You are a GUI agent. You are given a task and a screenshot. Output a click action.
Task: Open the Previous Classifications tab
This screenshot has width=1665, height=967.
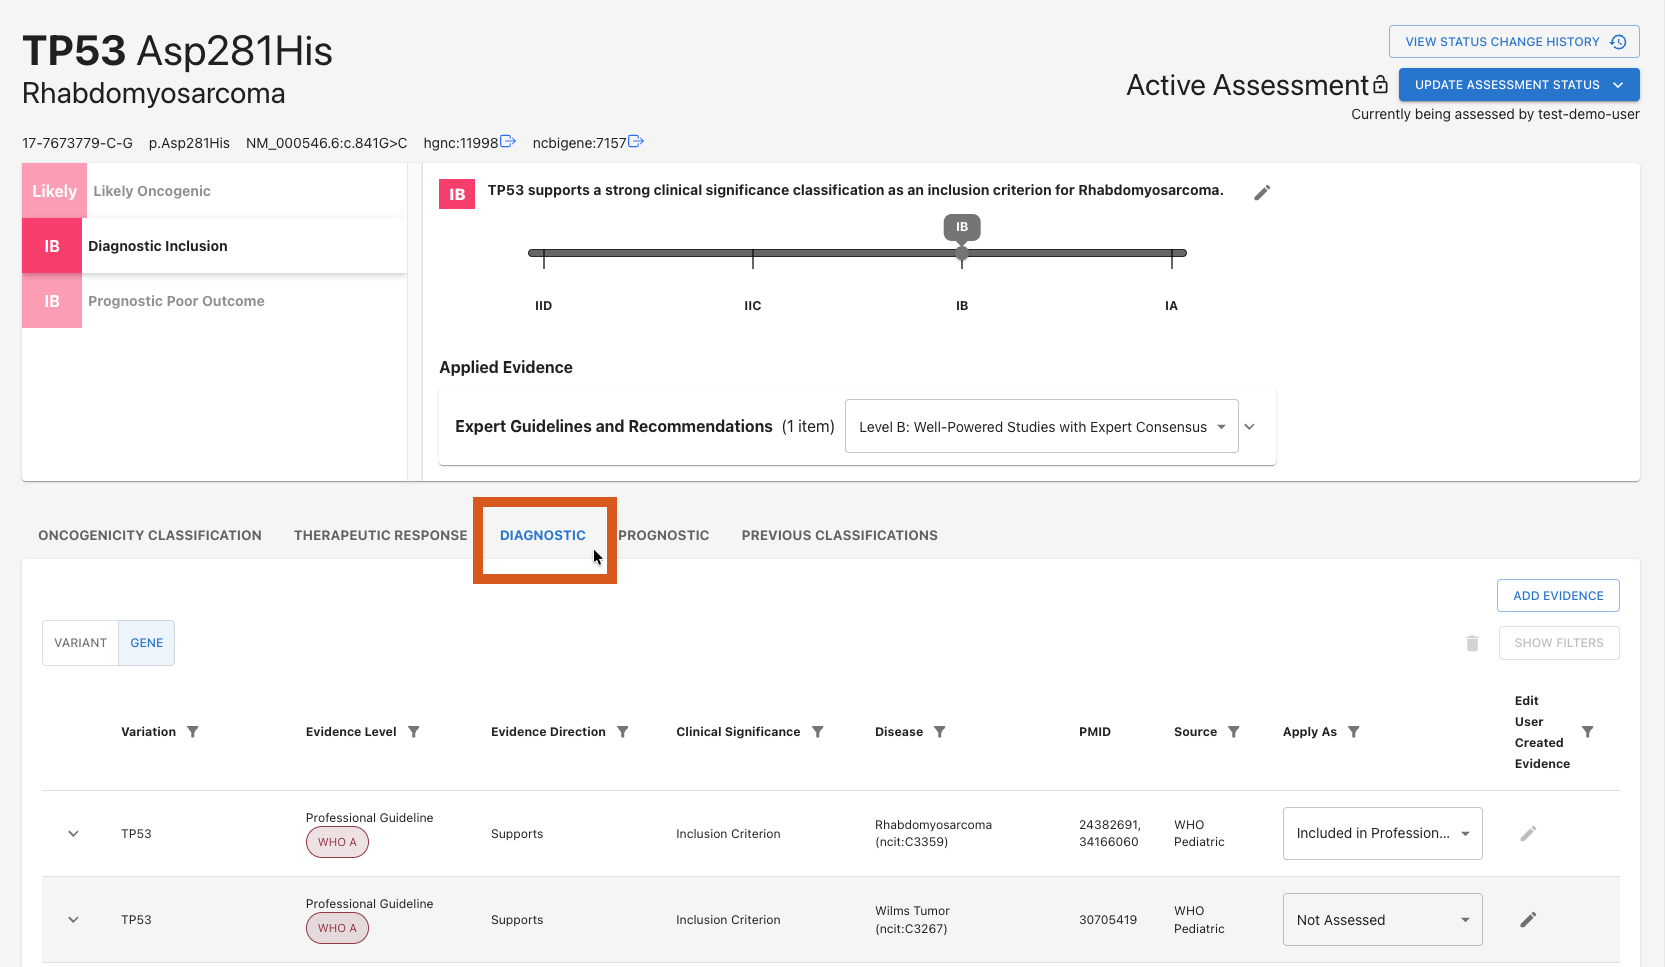pyautogui.click(x=840, y=535)
